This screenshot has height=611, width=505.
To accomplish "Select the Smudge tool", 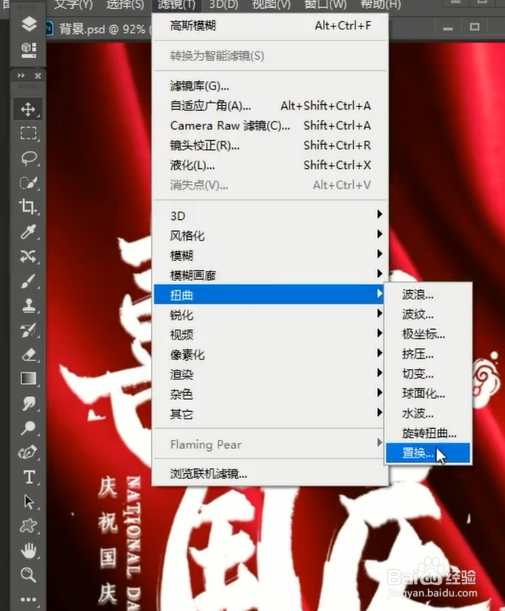I will click(x=28, y=403).
